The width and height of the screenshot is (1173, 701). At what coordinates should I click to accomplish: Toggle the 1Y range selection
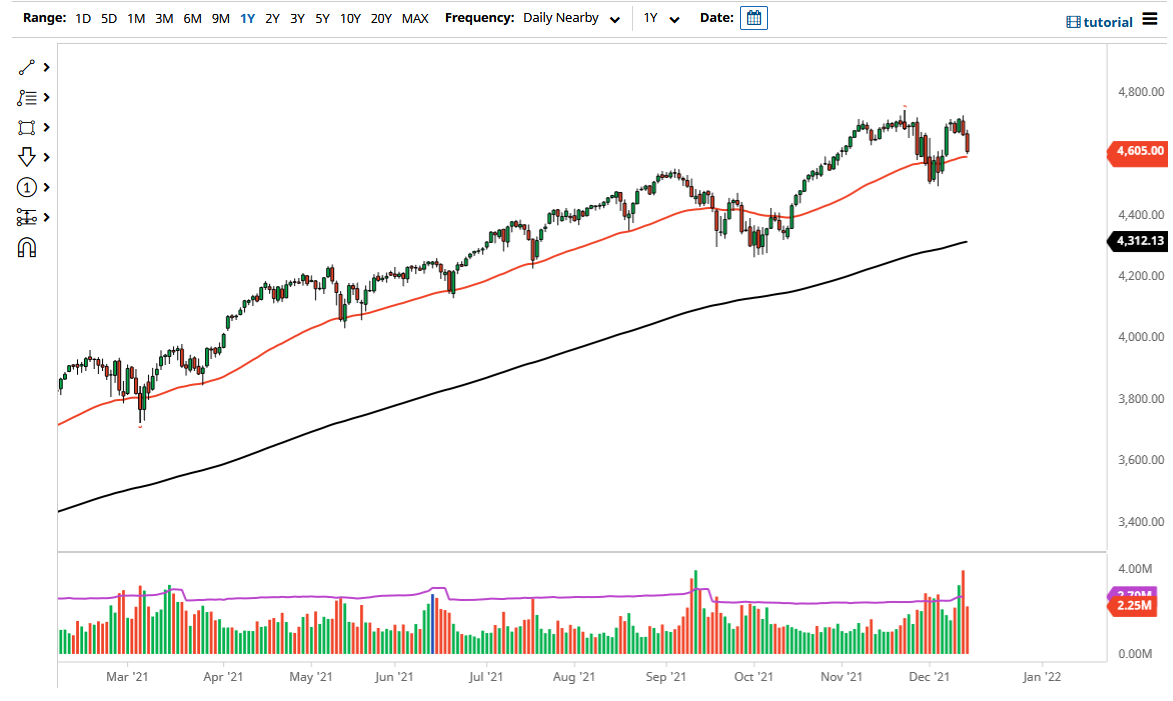pyautogui.click(x=248, y=18)
